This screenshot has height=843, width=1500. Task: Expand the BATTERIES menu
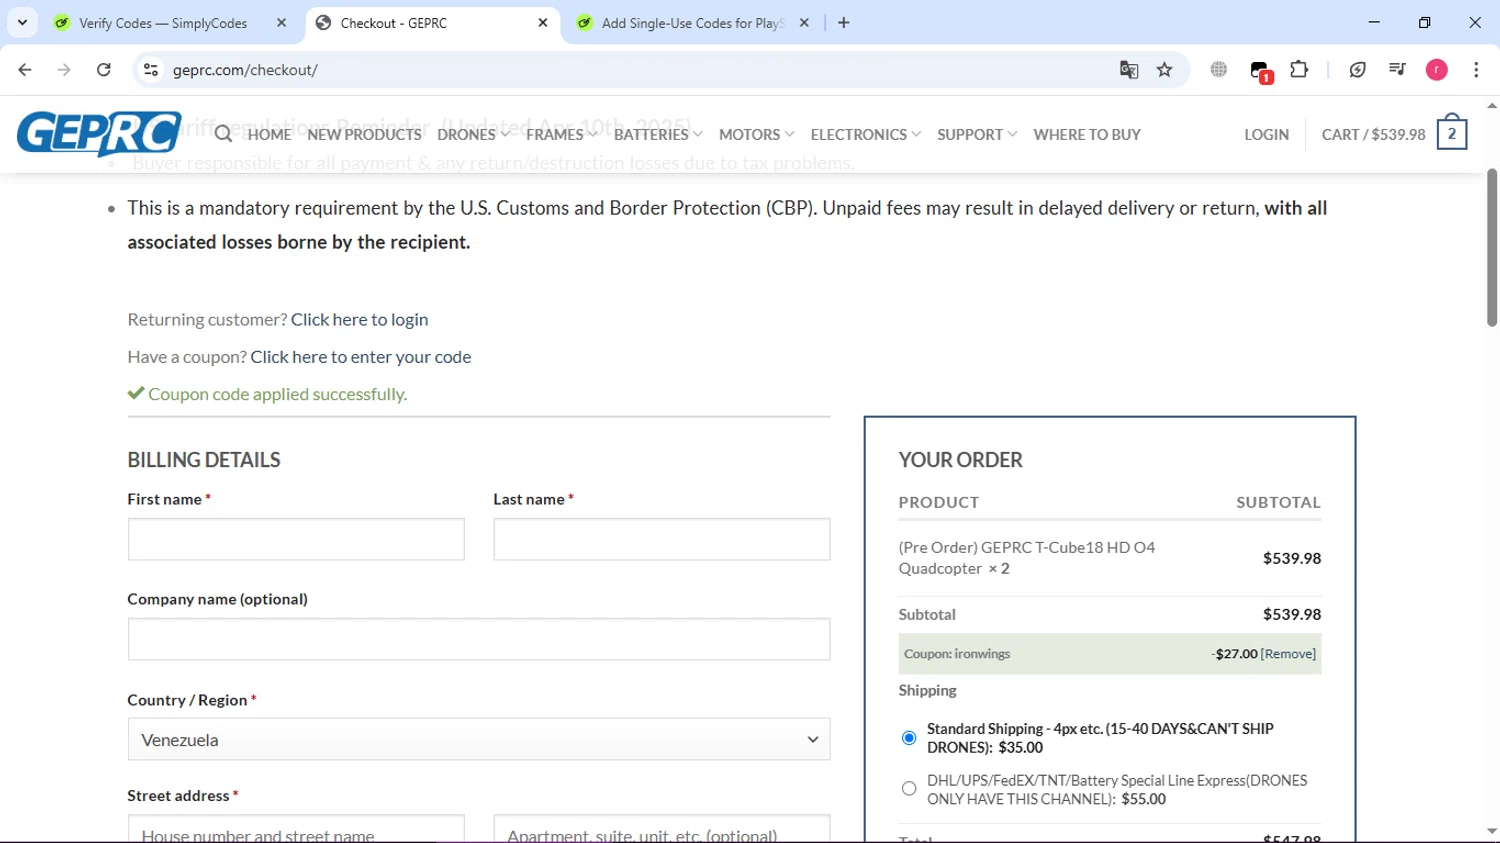[658, 134]
